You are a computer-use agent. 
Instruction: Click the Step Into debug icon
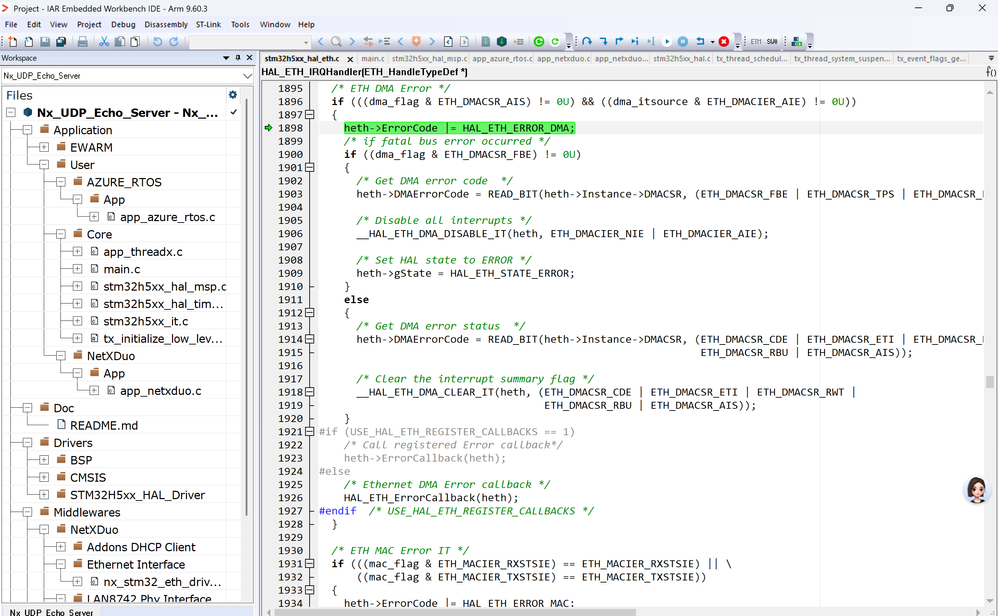603,42
